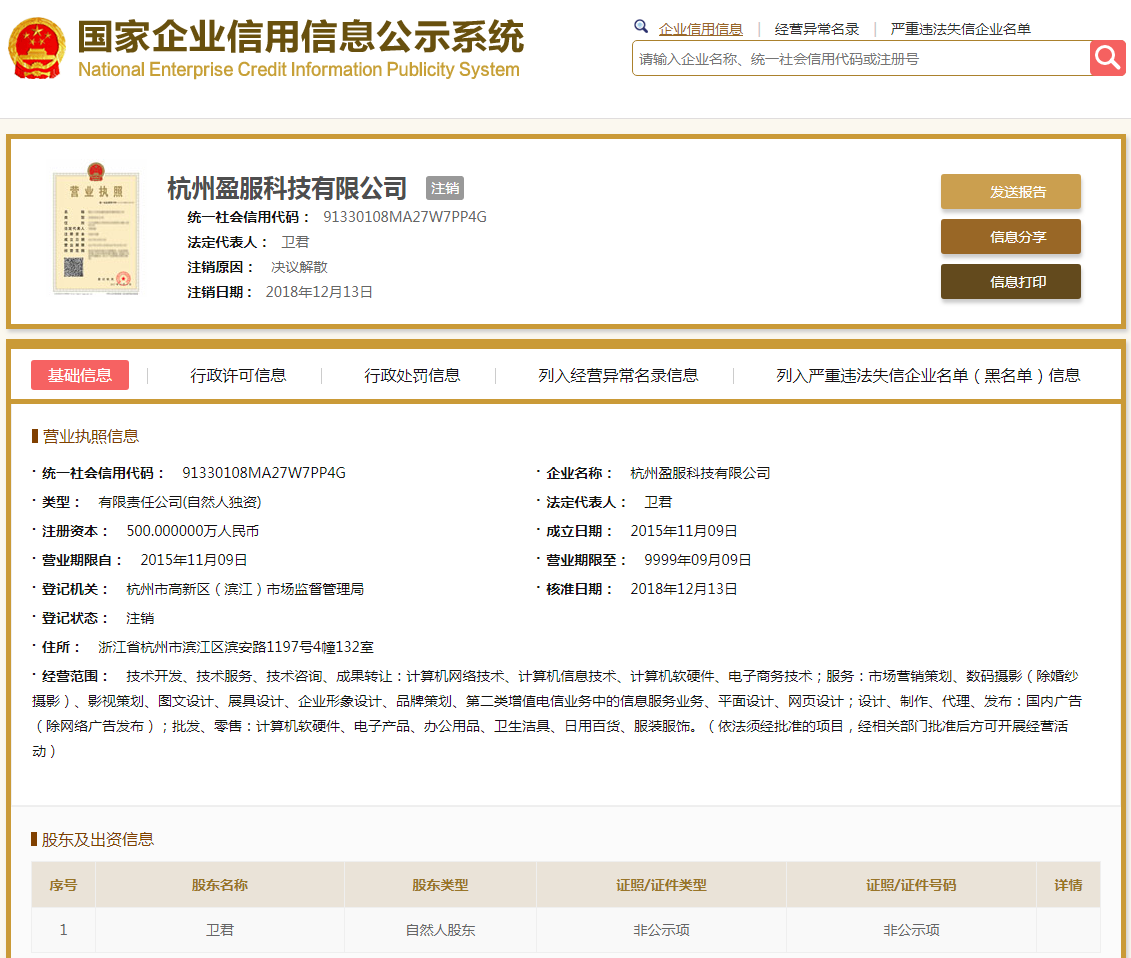Select the 企业信用信息 search category
Screen dimensions: 1131x958
click(x=700, y=29)
